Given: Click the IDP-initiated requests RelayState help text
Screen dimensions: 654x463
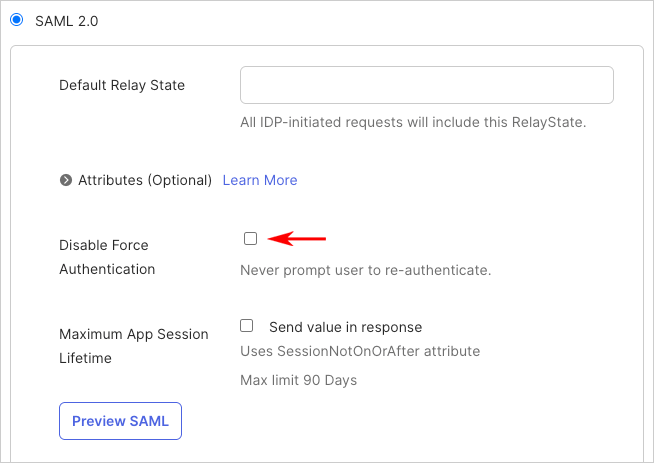Looking at the screenshot, I should [412, 123].
